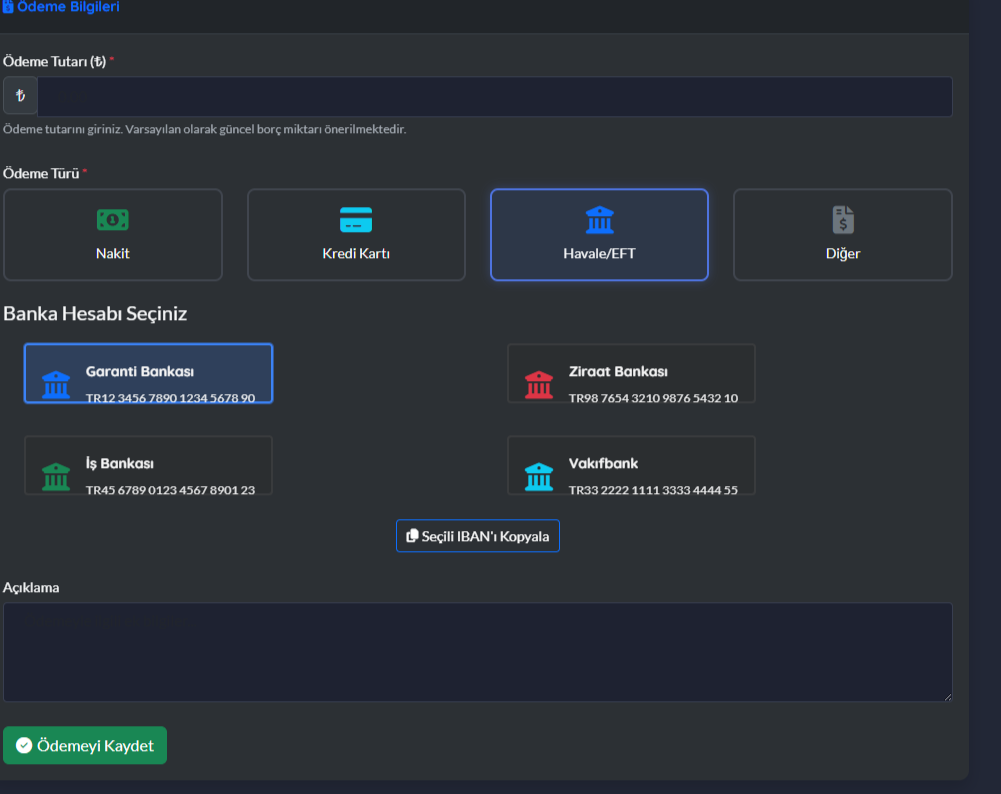
Task: Click the Ödeme Bilgileri header icon
Action: coord(8,7)
